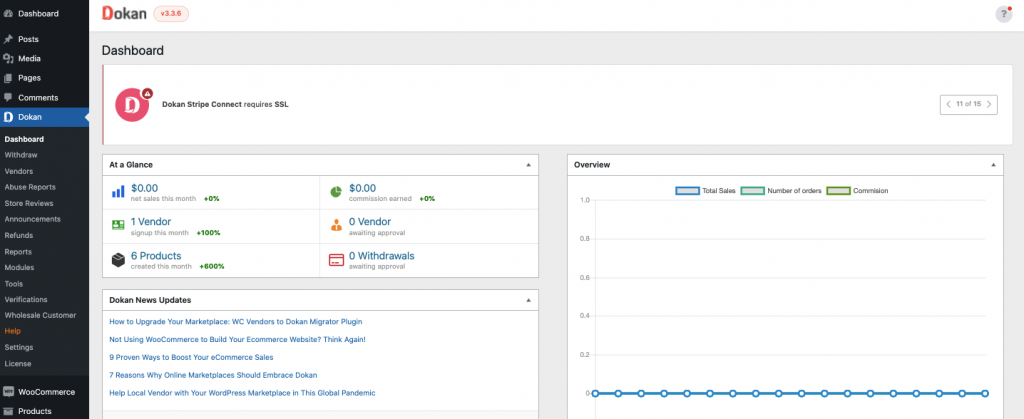Screen dimensions: 1024x419
Task: Toggle Number of orders legend in chart
Action: pyautogui.click(x=781, y=191)
